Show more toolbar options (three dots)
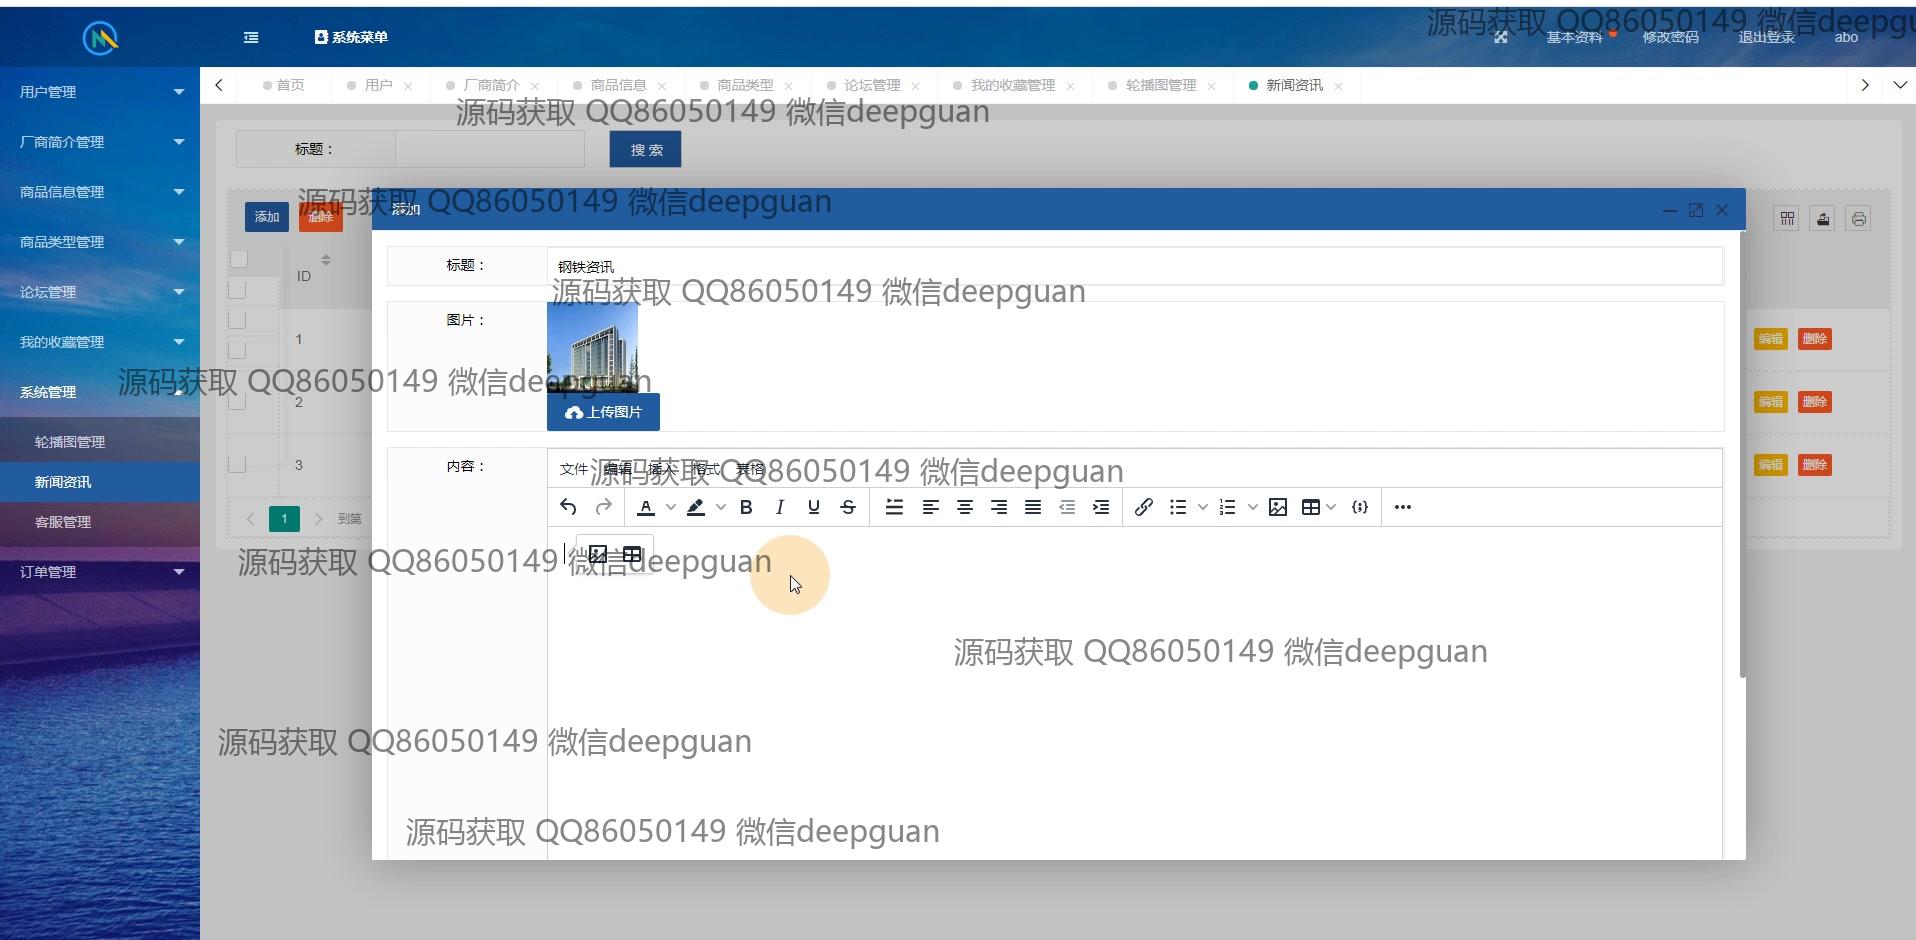The height and width of the screenshot is (940, 1916). pos(1403,507)
